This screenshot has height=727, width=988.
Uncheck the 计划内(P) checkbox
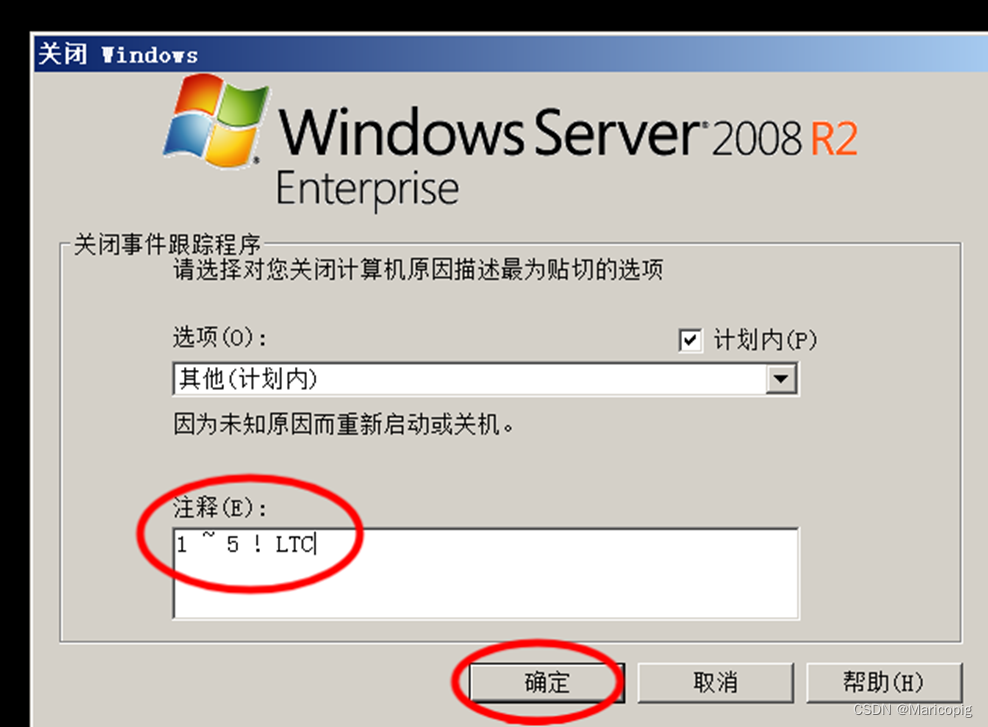tap(691, 340)
